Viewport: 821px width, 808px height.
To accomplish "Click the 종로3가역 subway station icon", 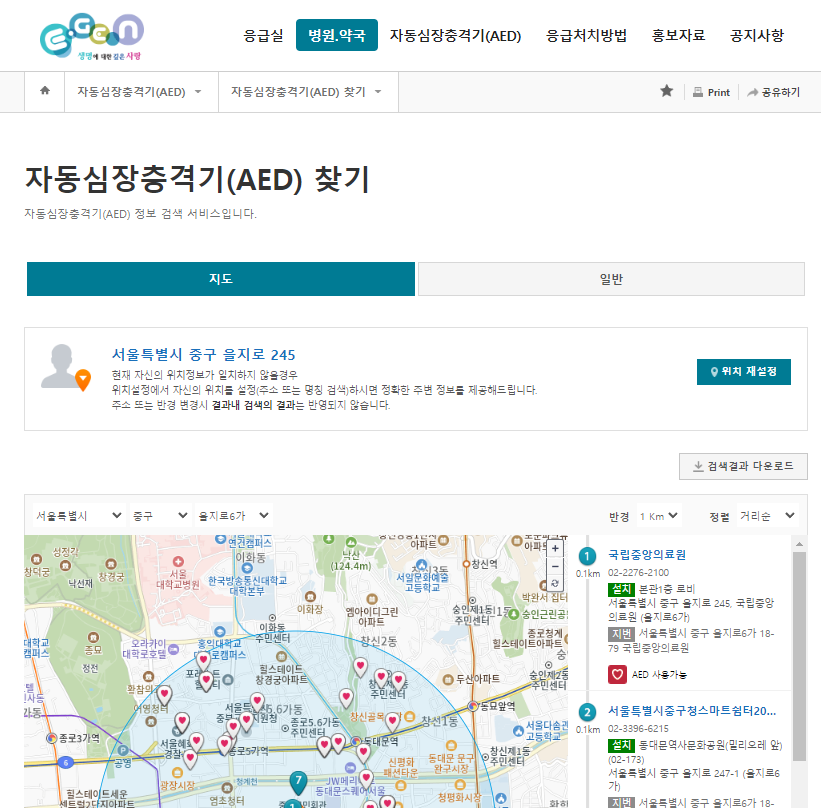I will (x=51, y=738).
